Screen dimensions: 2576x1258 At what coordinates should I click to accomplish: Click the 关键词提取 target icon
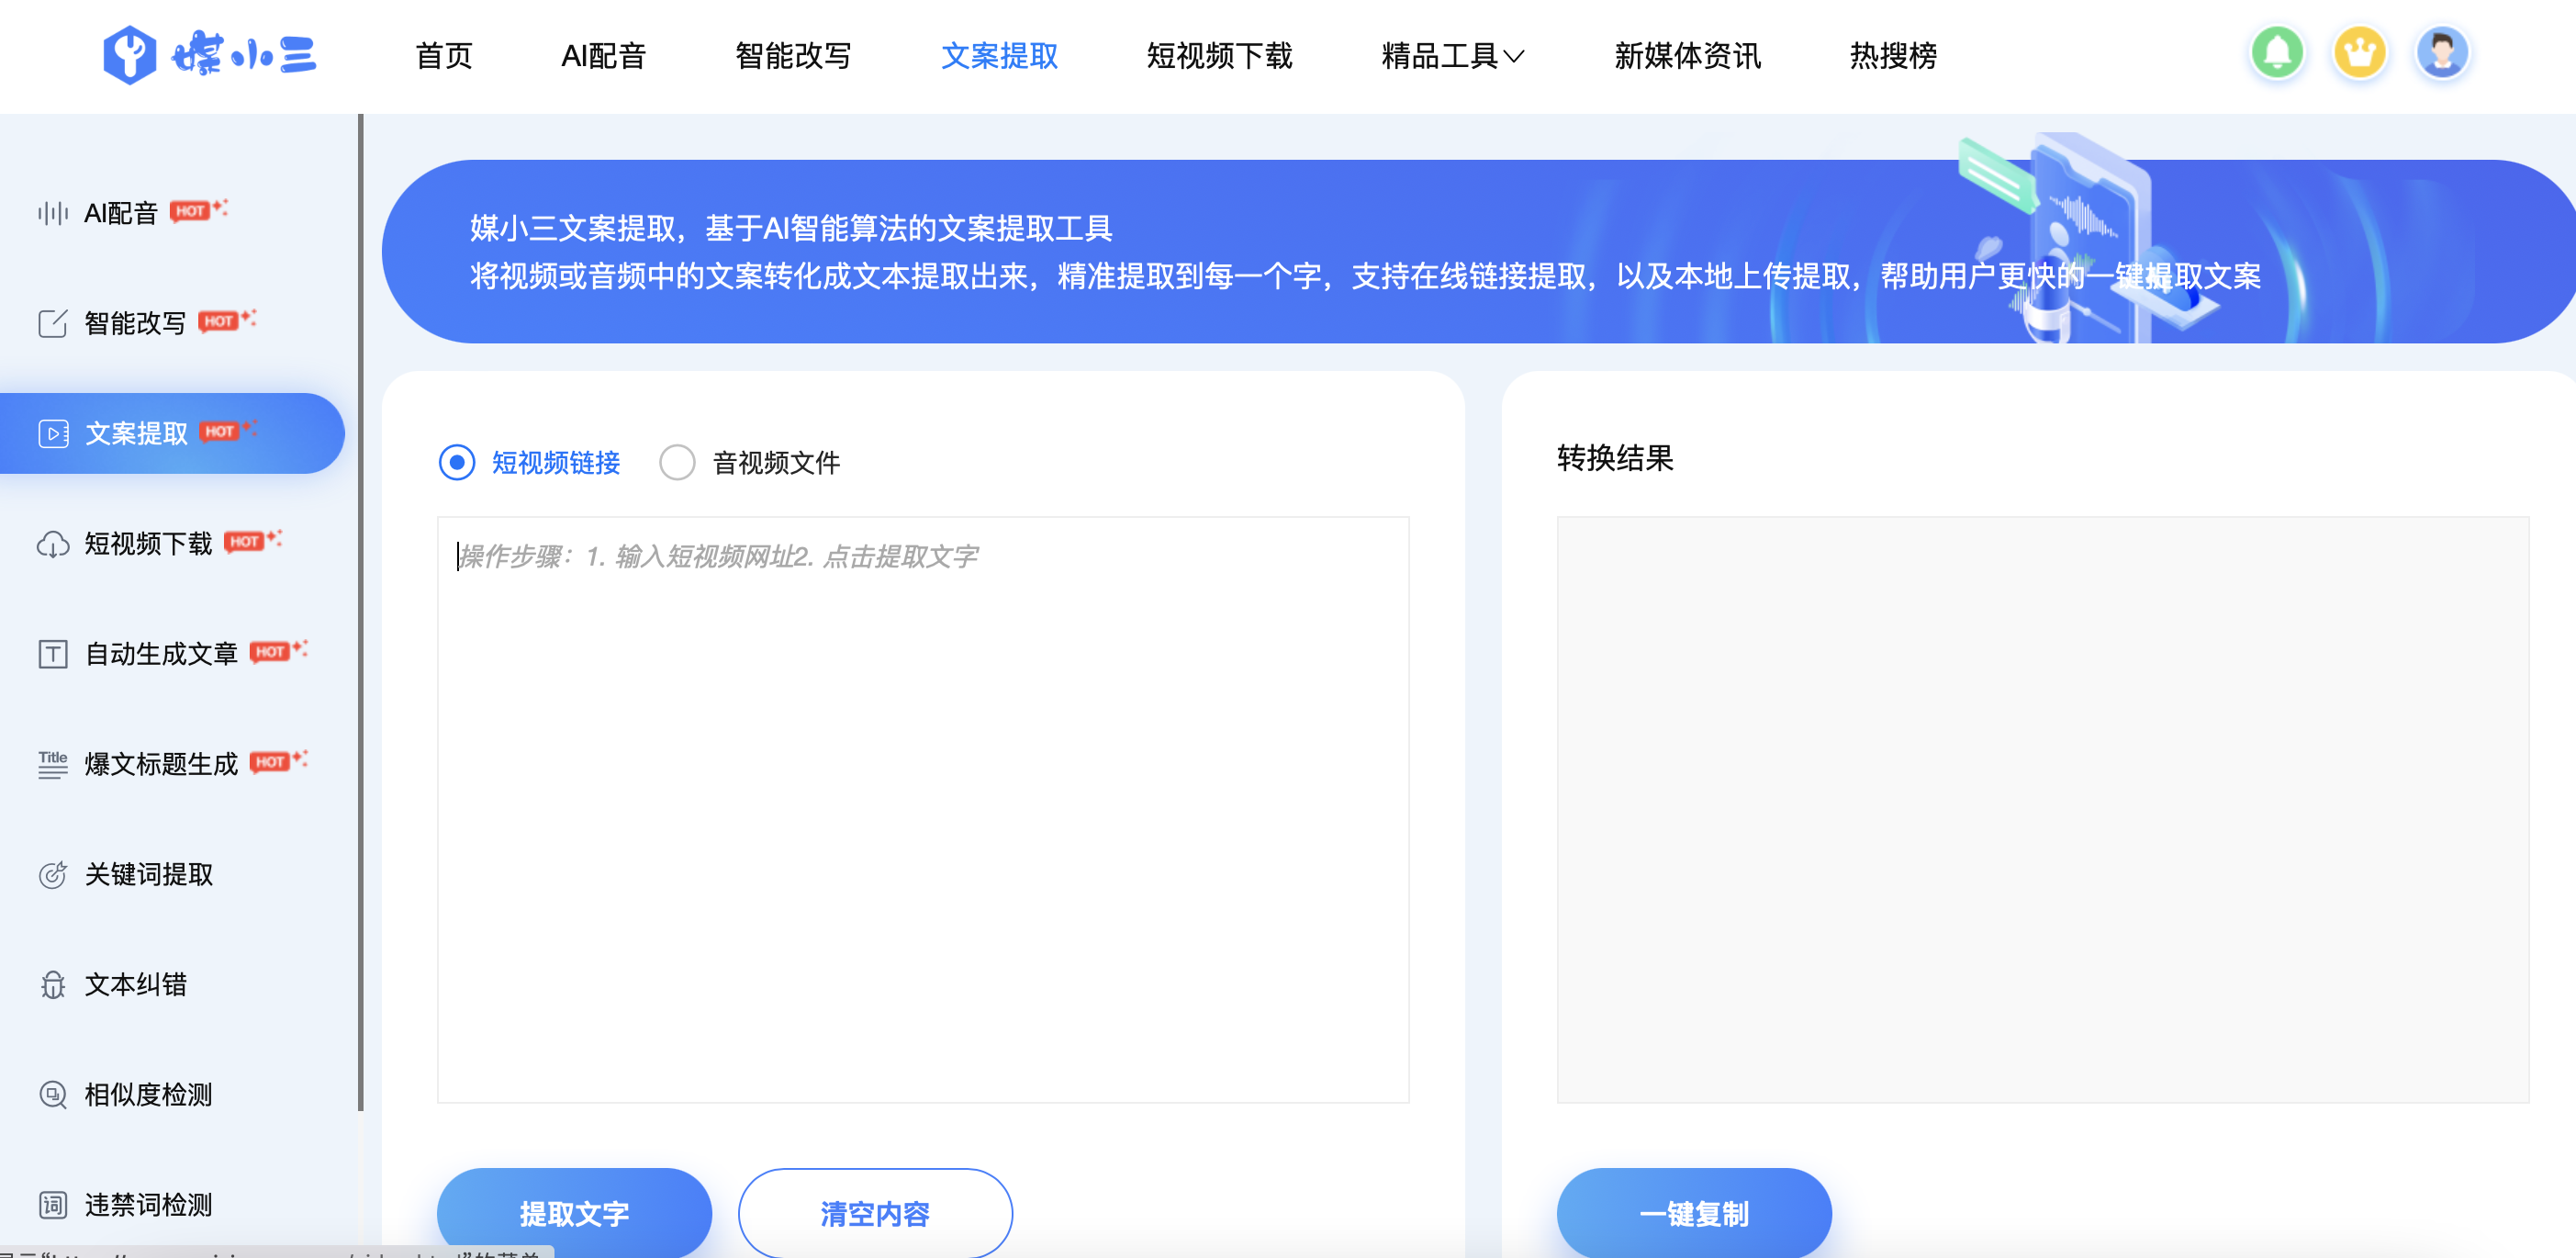[x=53, y=875]
